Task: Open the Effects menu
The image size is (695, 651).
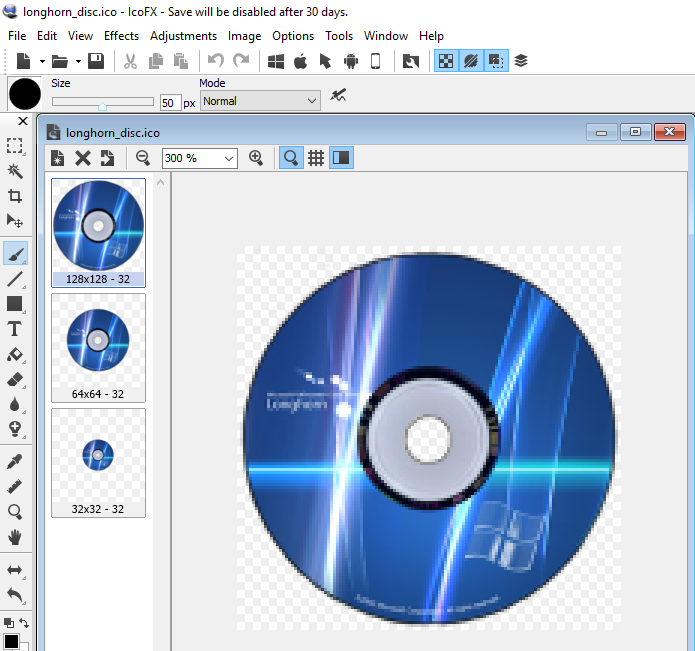Action: [121, 36]
